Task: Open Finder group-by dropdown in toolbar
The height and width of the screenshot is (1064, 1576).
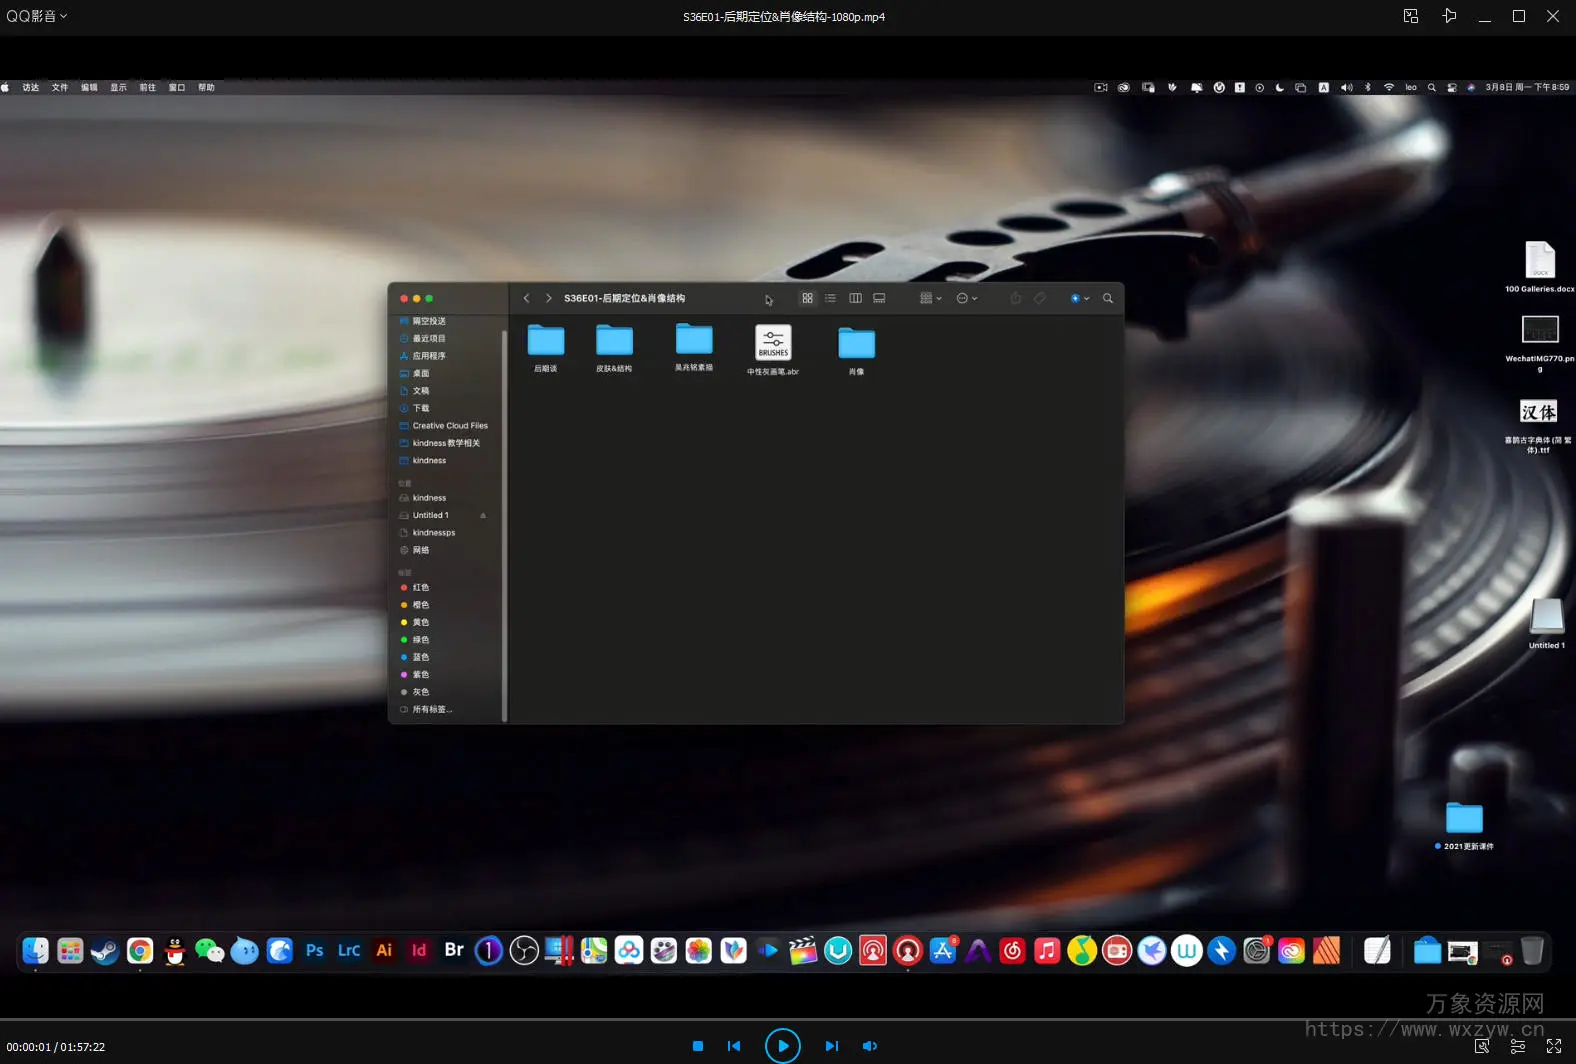Action: [x=930, y=298]
